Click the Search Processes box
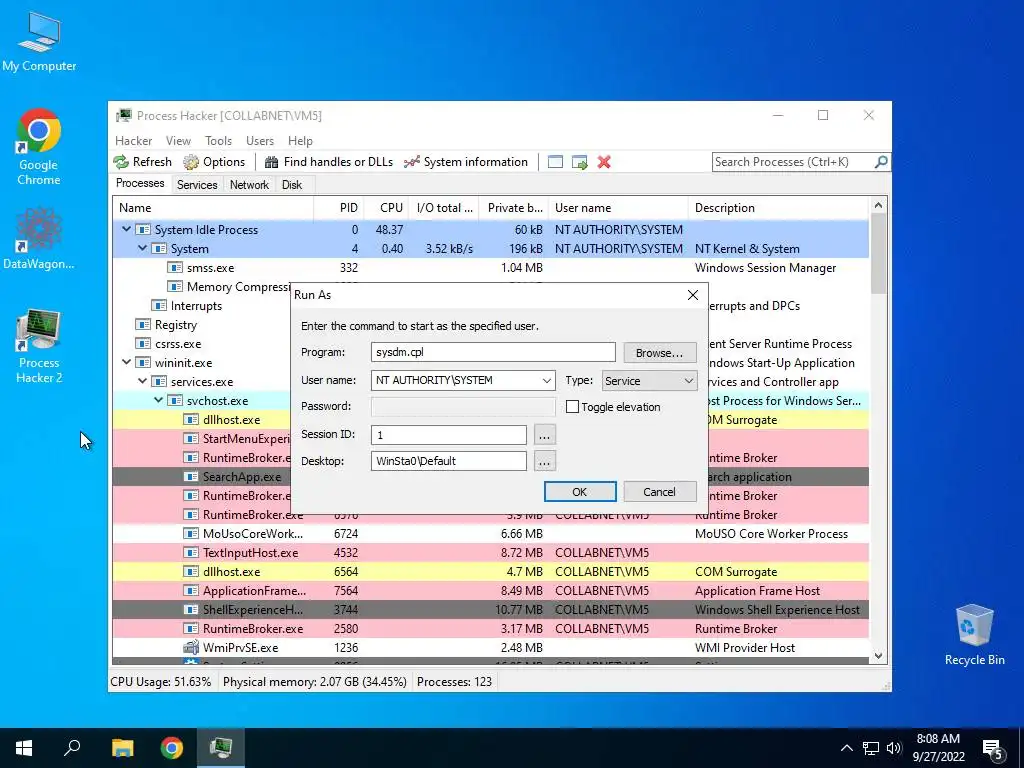This screenshot has width=1024, height=768. [x=793, y=161]
